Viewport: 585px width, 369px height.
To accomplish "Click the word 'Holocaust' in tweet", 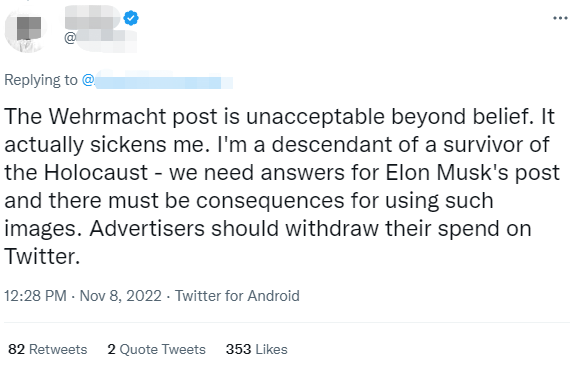I will pos(96,172).
